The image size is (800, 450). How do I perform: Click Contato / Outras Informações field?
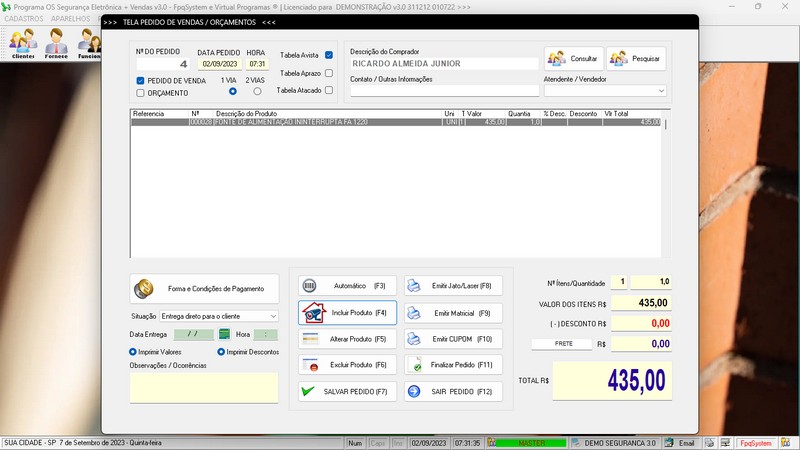444,91
